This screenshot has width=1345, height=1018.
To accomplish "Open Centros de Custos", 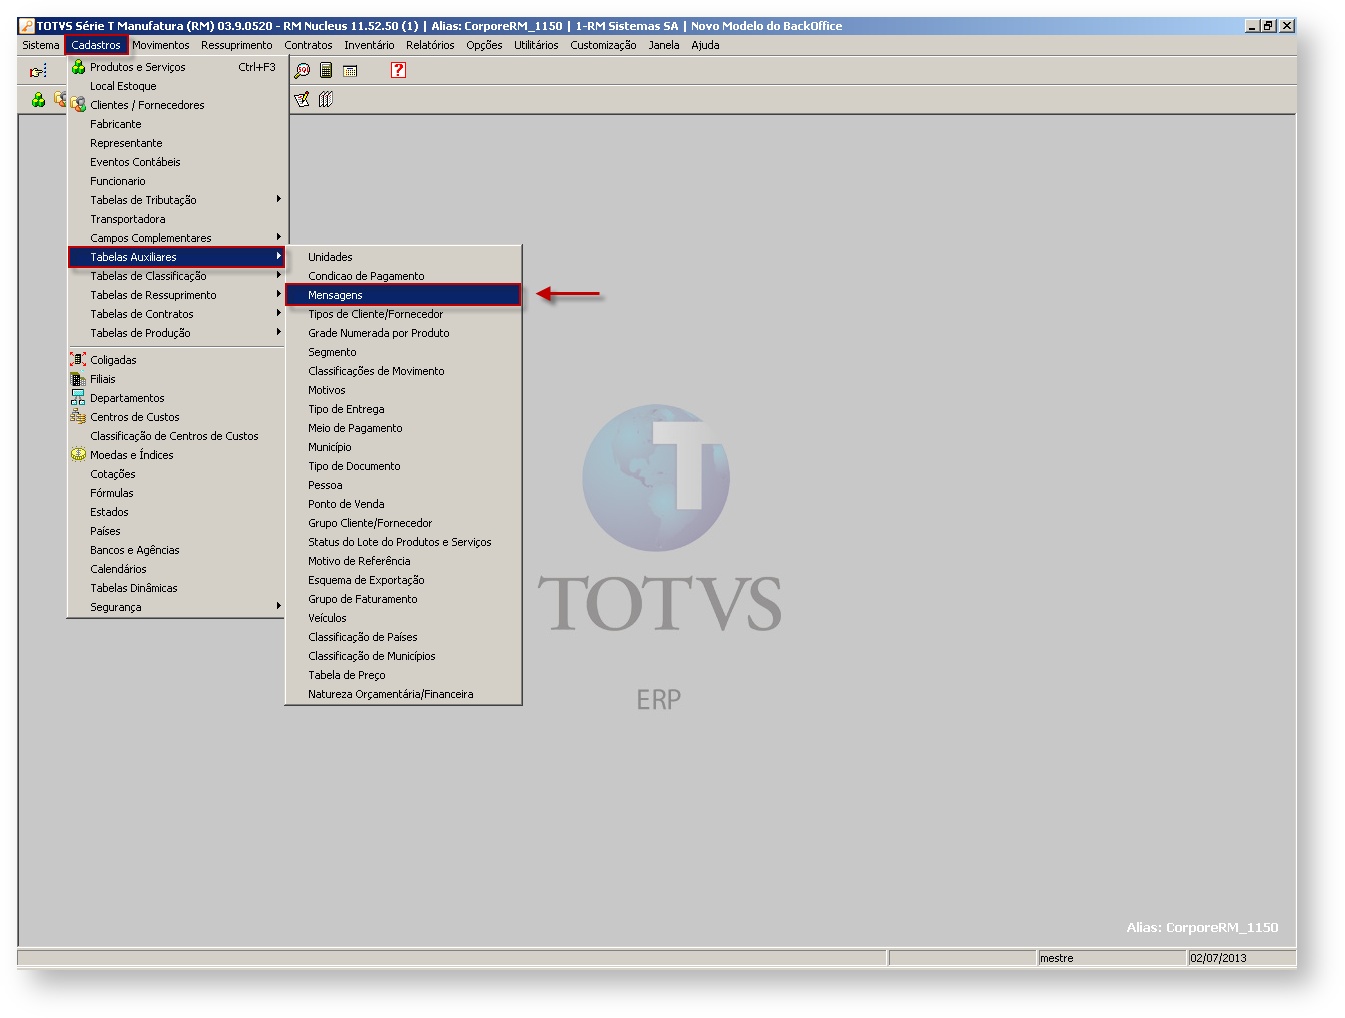I will point(177,417).
